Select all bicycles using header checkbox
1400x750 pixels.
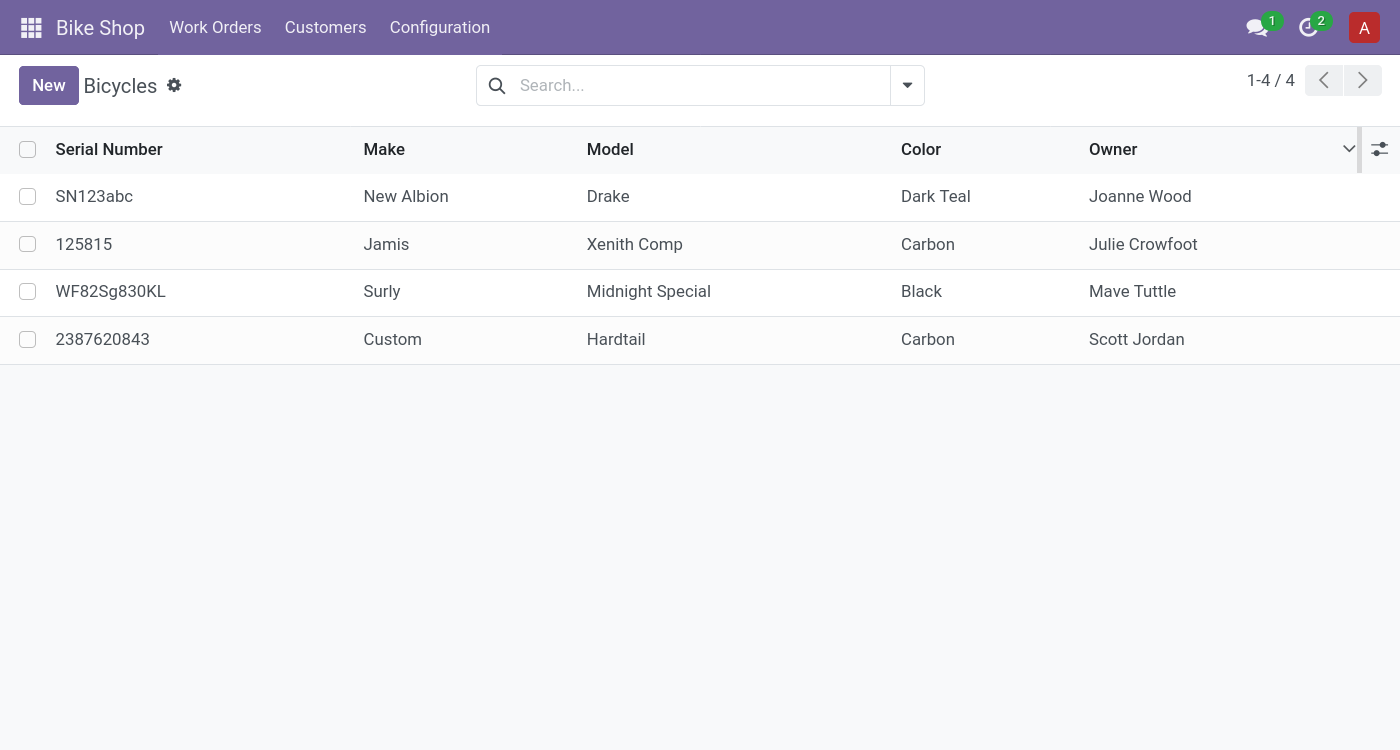(27, 149)
